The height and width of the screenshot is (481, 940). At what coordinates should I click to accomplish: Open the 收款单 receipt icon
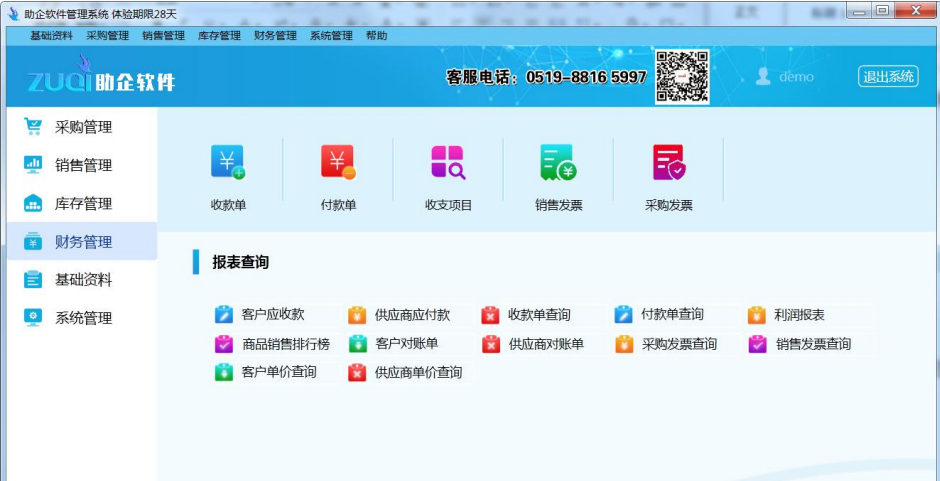[228, 163]
